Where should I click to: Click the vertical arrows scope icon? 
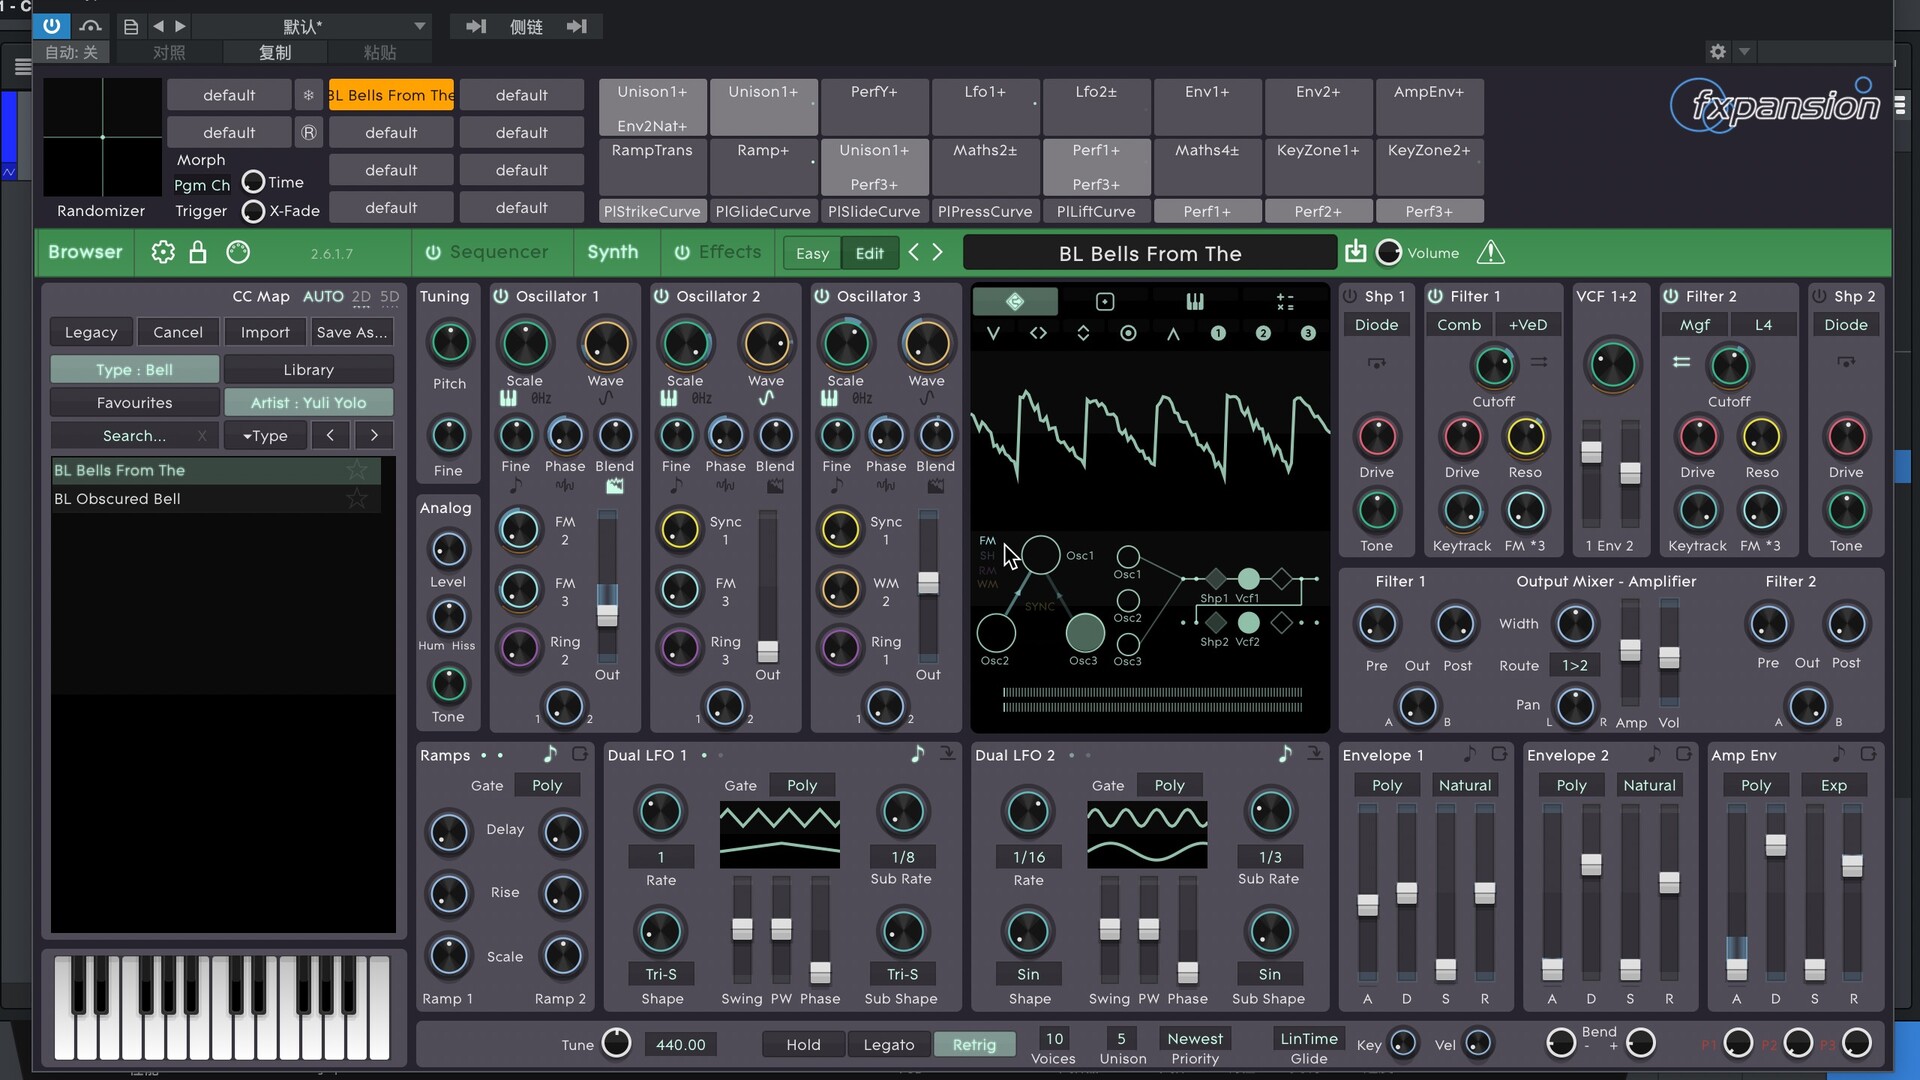[1083, 333]
